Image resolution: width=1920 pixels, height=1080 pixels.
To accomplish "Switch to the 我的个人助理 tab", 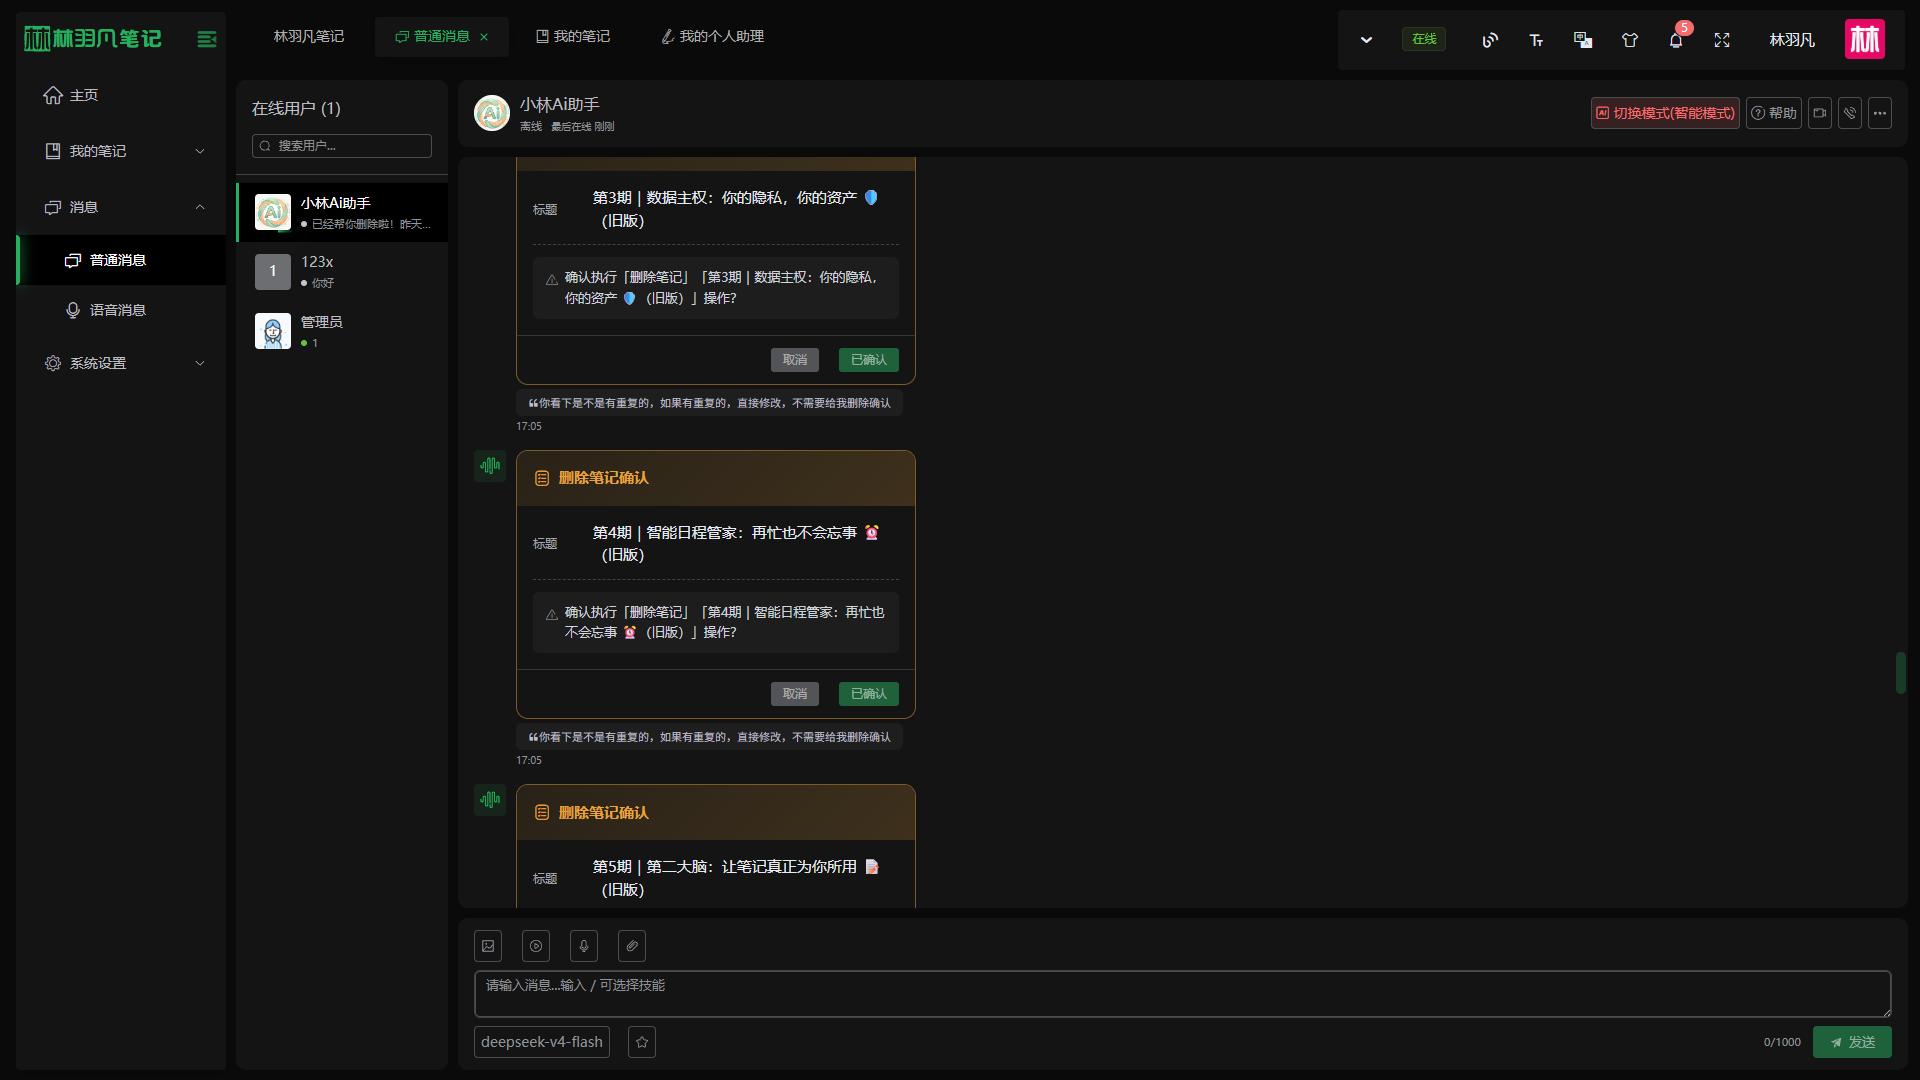I will pyautogui.click(x=712, y=37).
